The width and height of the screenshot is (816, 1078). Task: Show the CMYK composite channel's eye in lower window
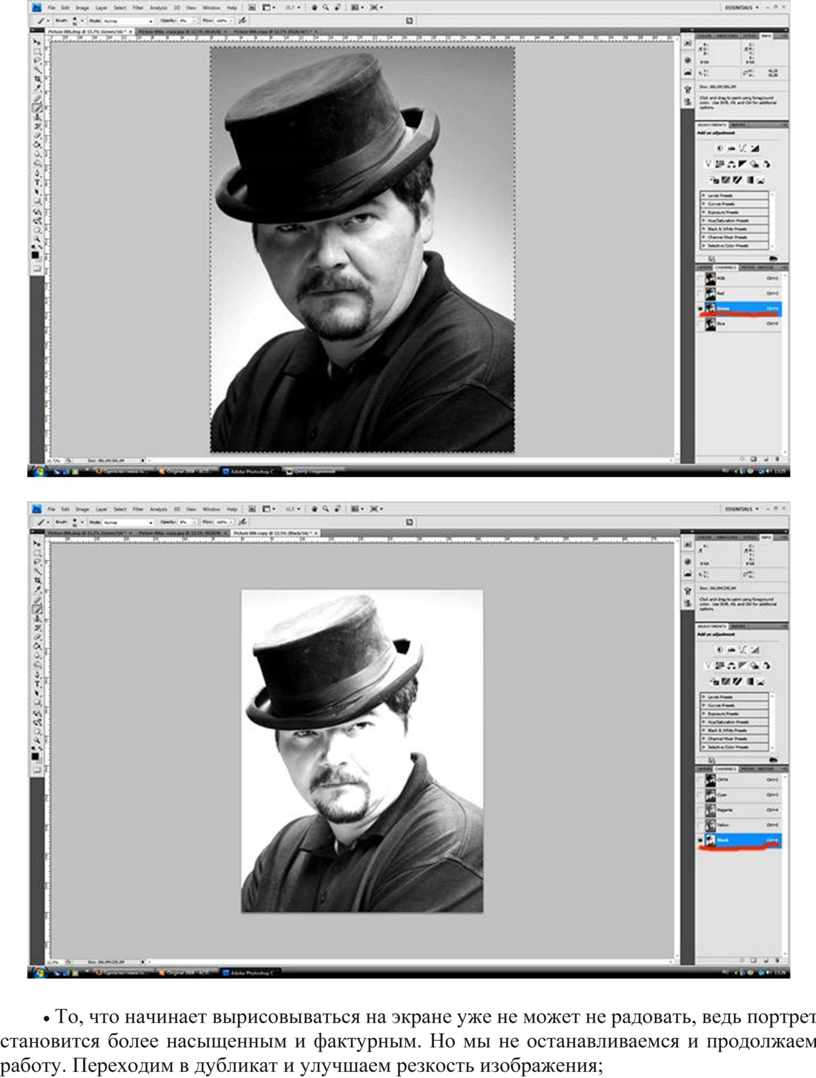pos(701,780)
